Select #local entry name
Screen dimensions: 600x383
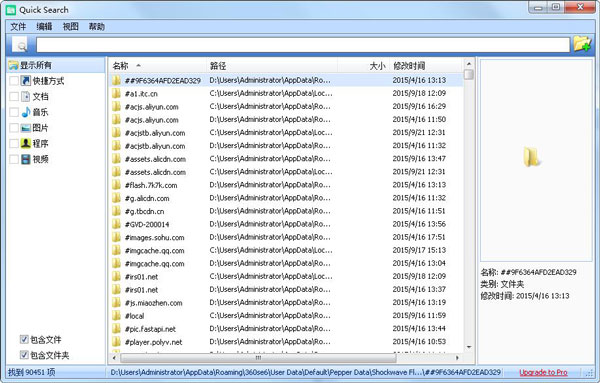tap(134, 316)
